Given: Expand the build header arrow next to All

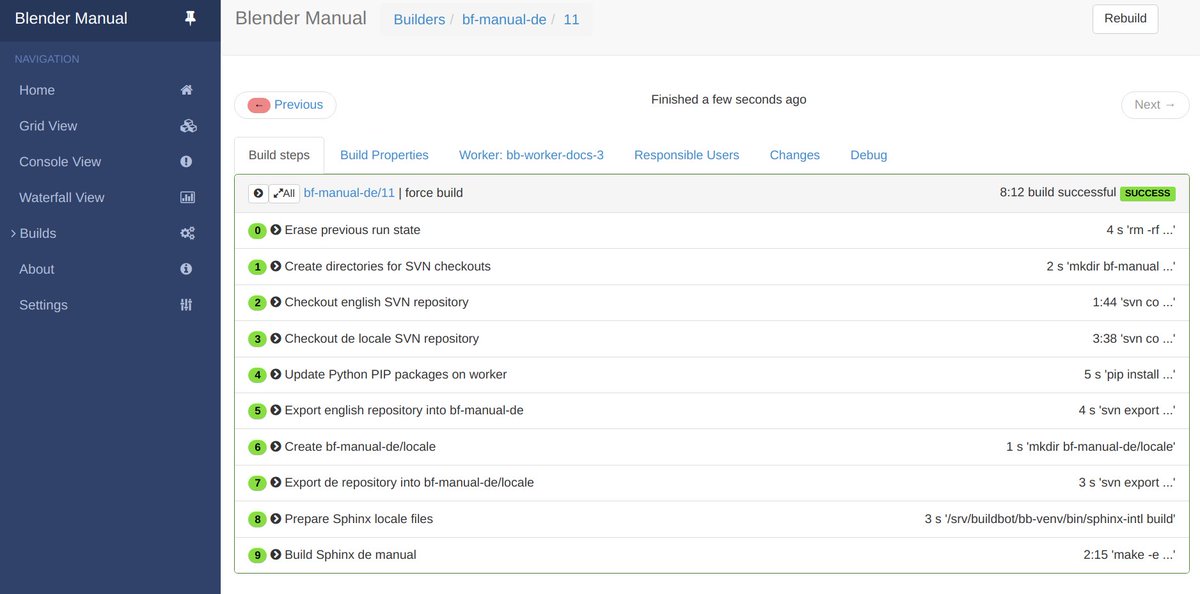Looking at the screenshot, I should click(258, 193).
